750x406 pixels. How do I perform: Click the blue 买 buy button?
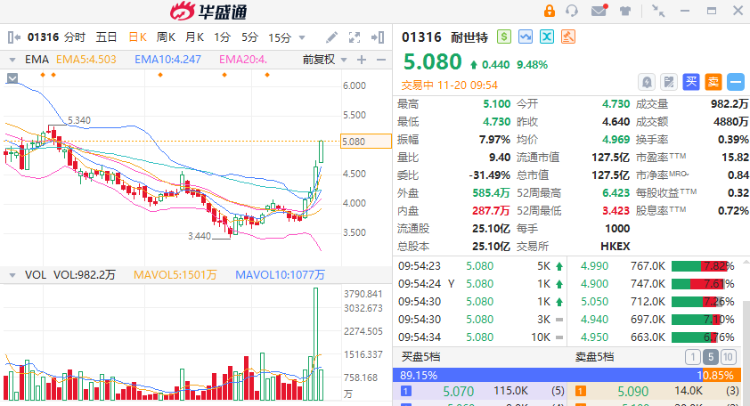(691, 82)
